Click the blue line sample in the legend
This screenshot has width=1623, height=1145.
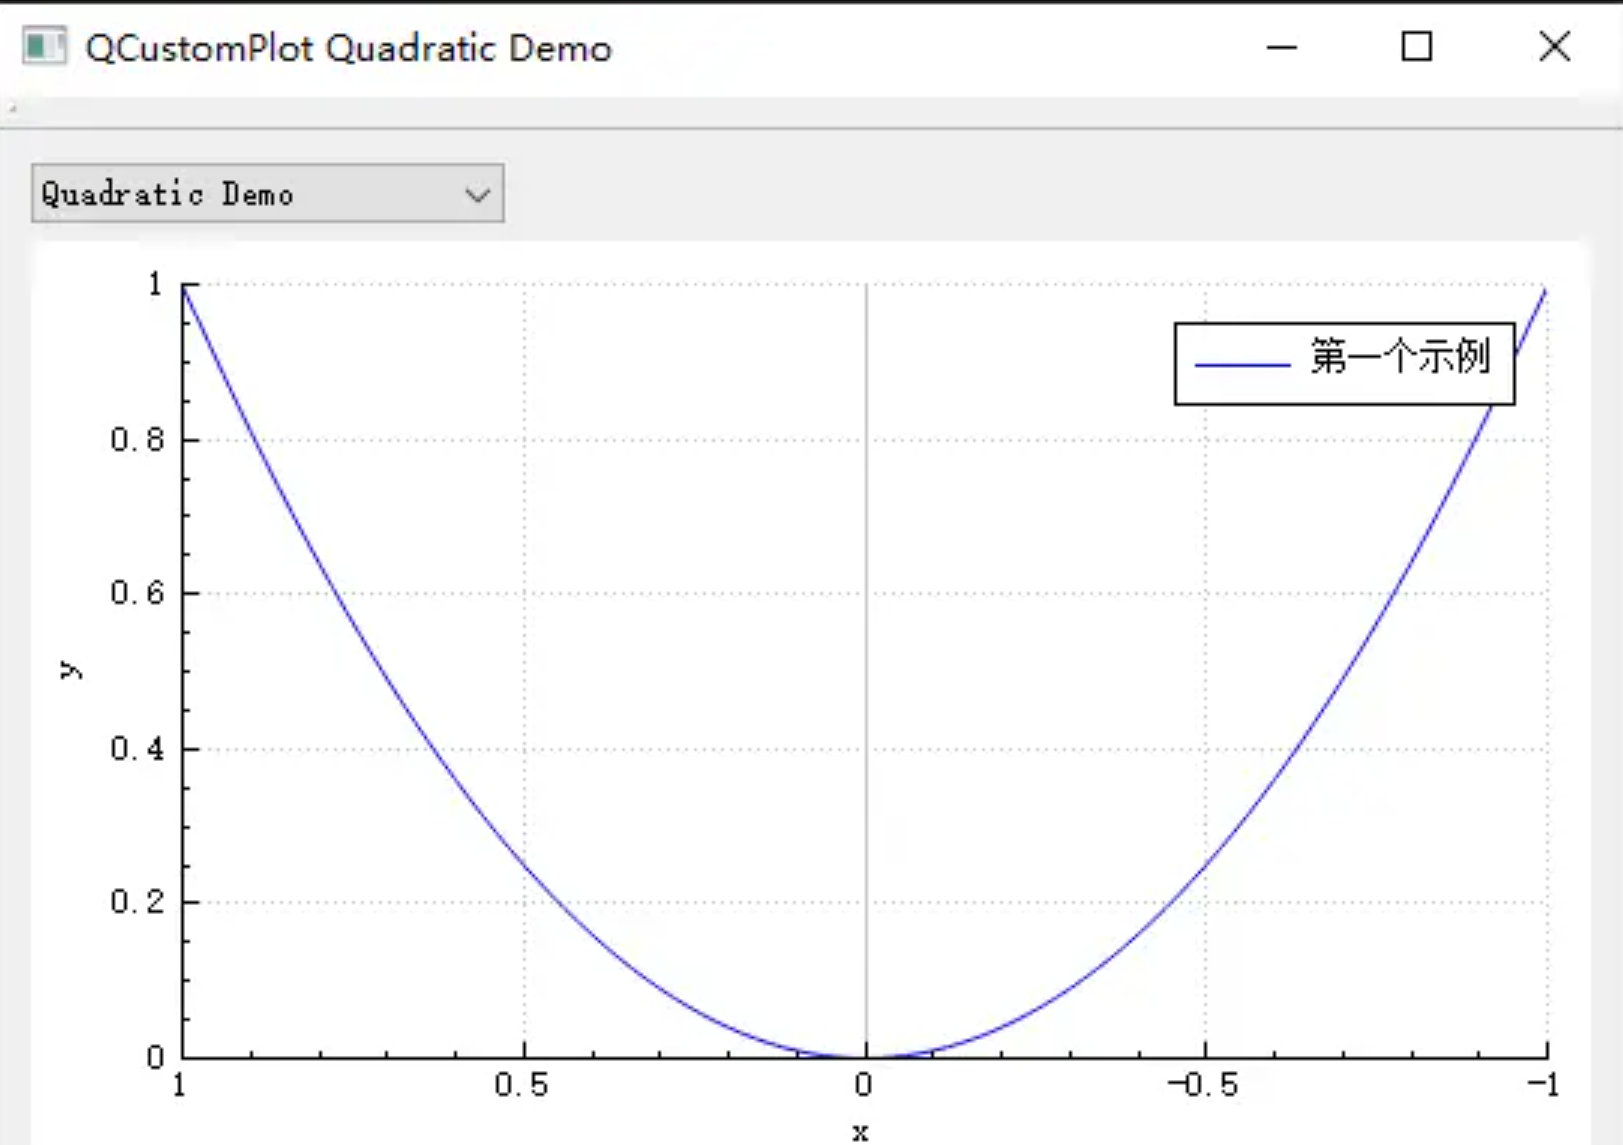click(x=1243, y=365)
